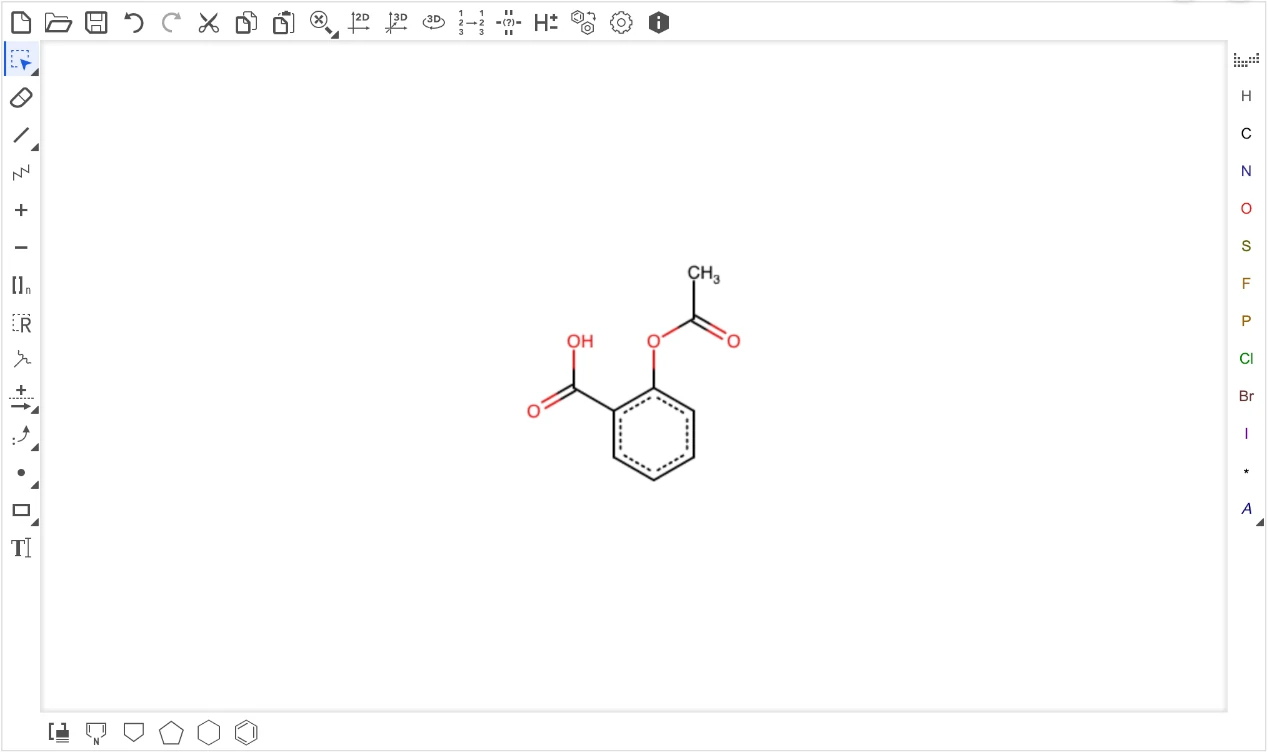Open a structure file
The image size is (1268, 754).
pyautogui.click(x=58, y=22)
